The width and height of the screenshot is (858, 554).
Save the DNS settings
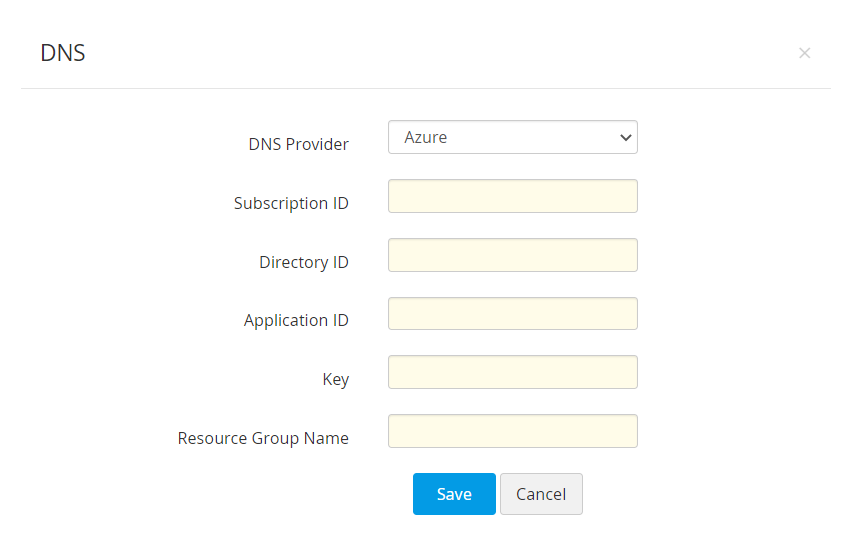[x=454, y=494]
